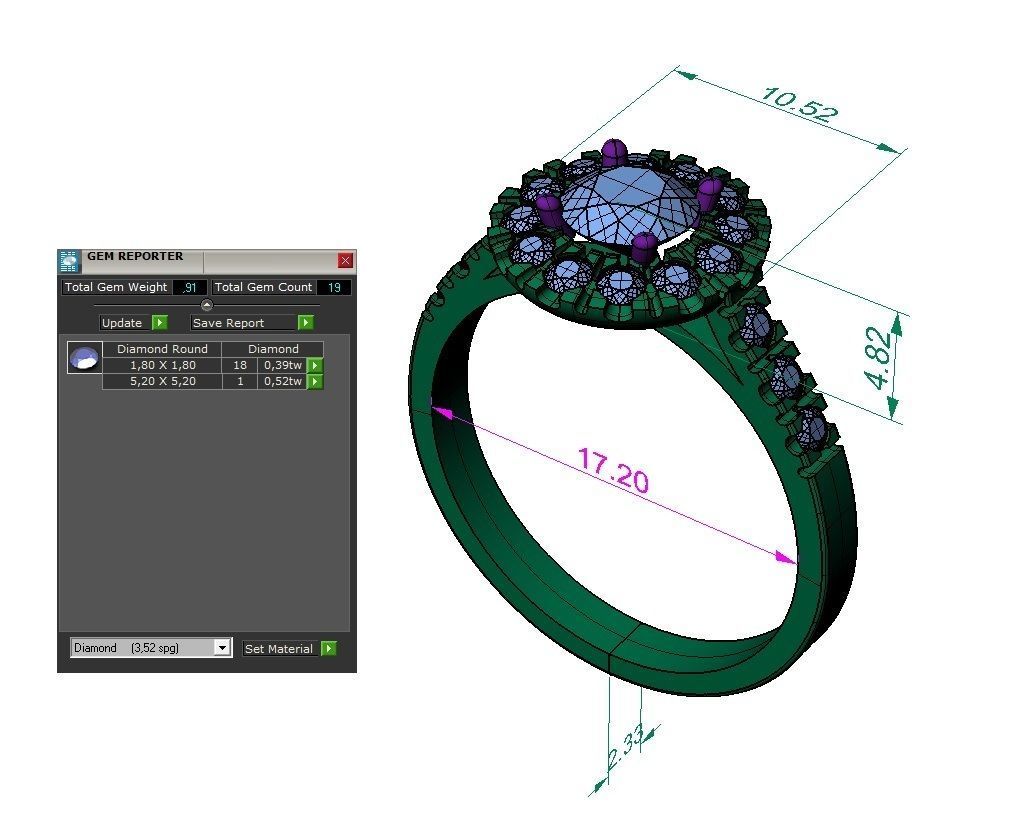The image size is (1022, 824).
Task: Click the Gem Reporter app icon in title bar
Action: (68, 261)
